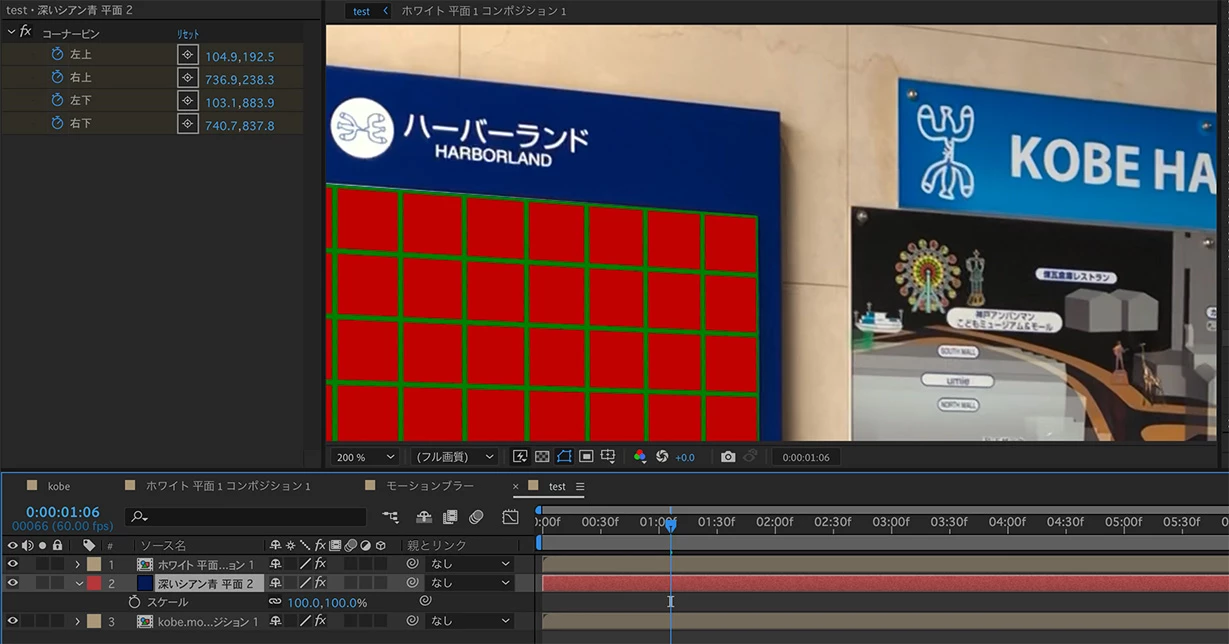Viewport: 1229px width, 644px height.
Task: Open the graph editor
Action: 510,517
